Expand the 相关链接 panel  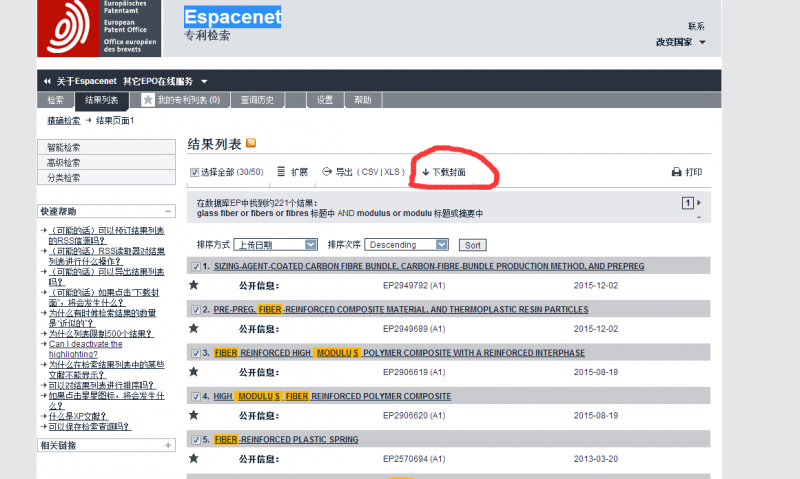click(x=168, y=445)
